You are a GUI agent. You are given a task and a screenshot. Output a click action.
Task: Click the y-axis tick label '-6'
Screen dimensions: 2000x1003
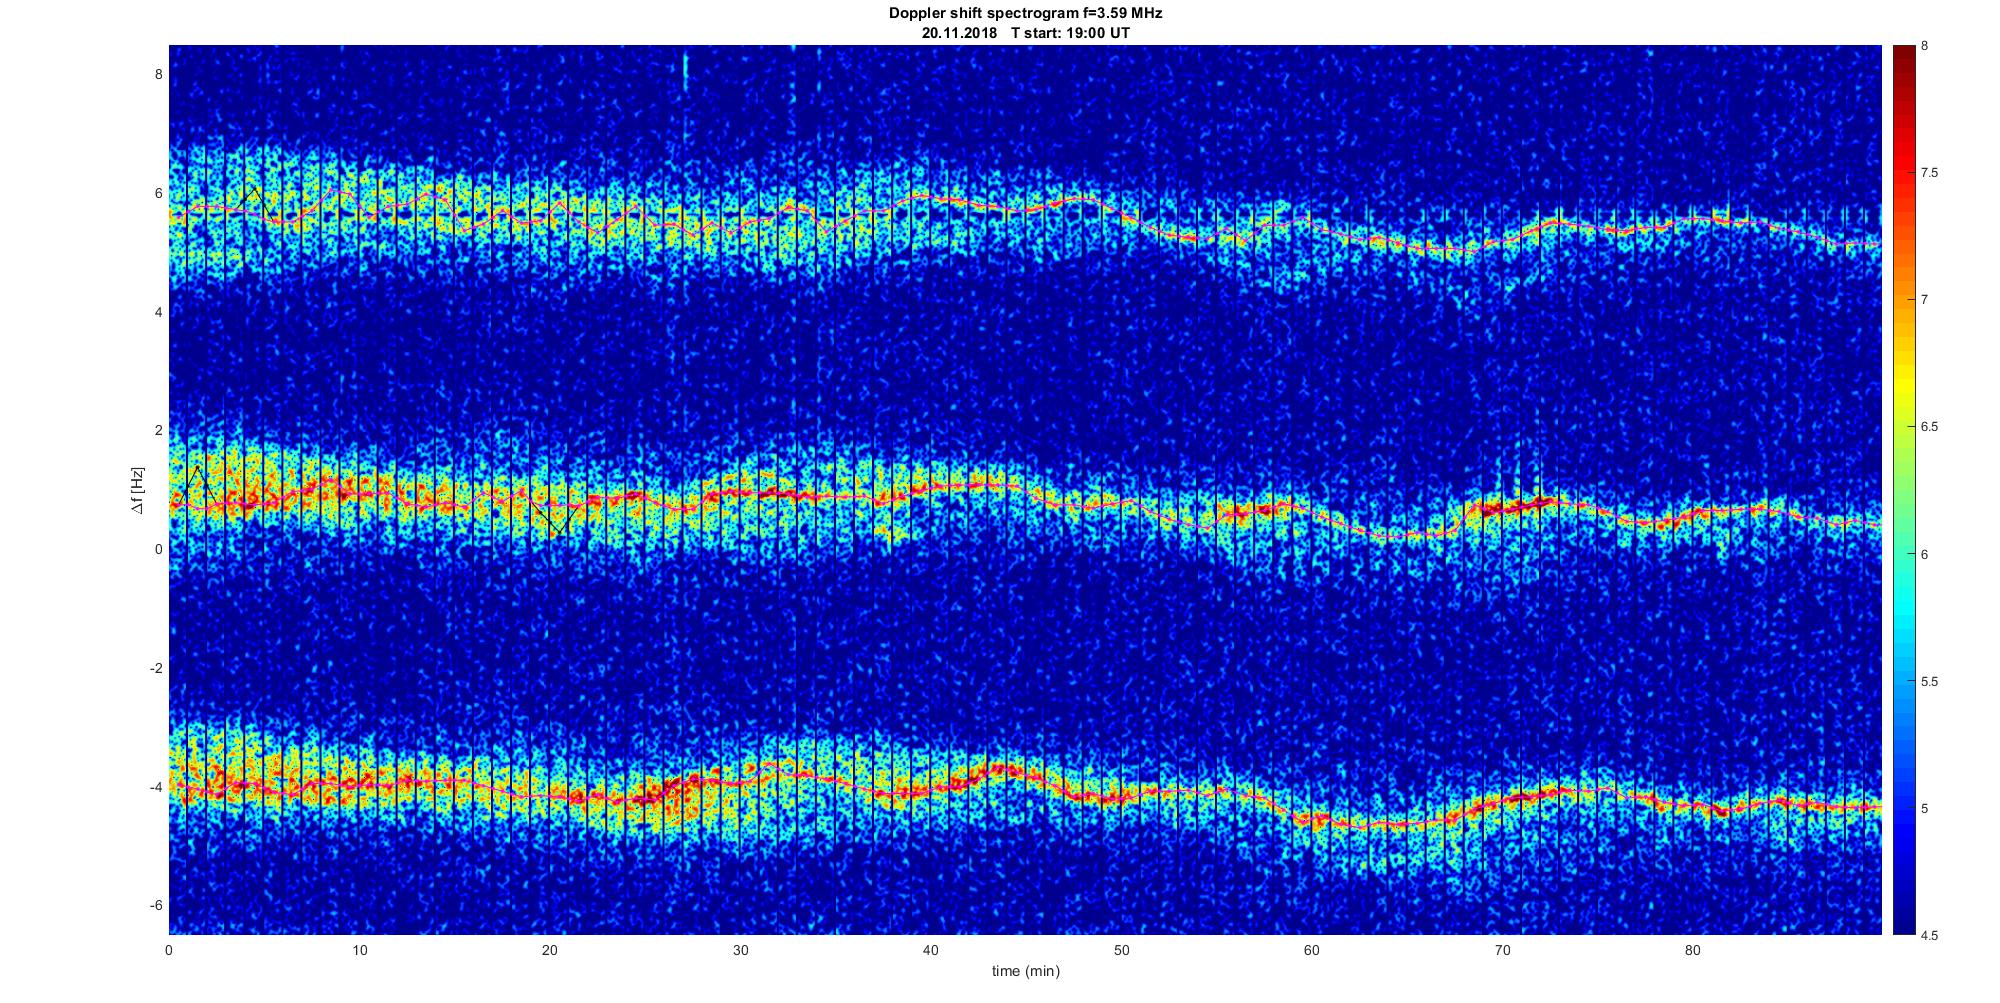[156, 905]
